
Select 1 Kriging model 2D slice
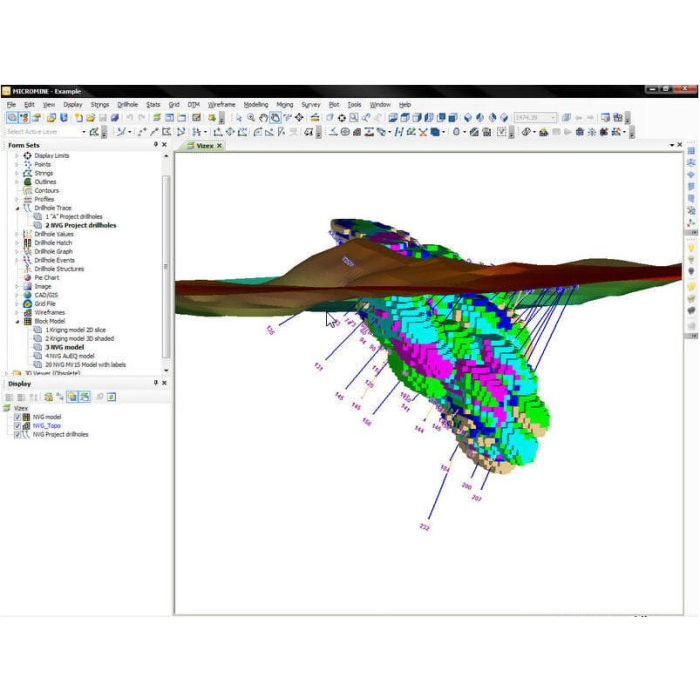(x=75, y=330)
